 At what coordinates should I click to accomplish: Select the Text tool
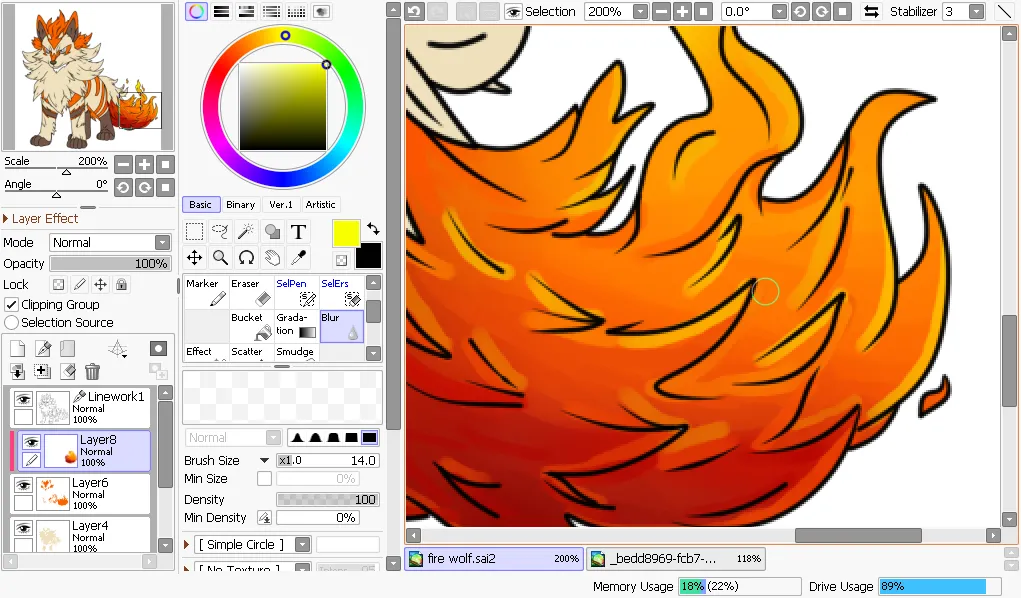click(298, 232)
